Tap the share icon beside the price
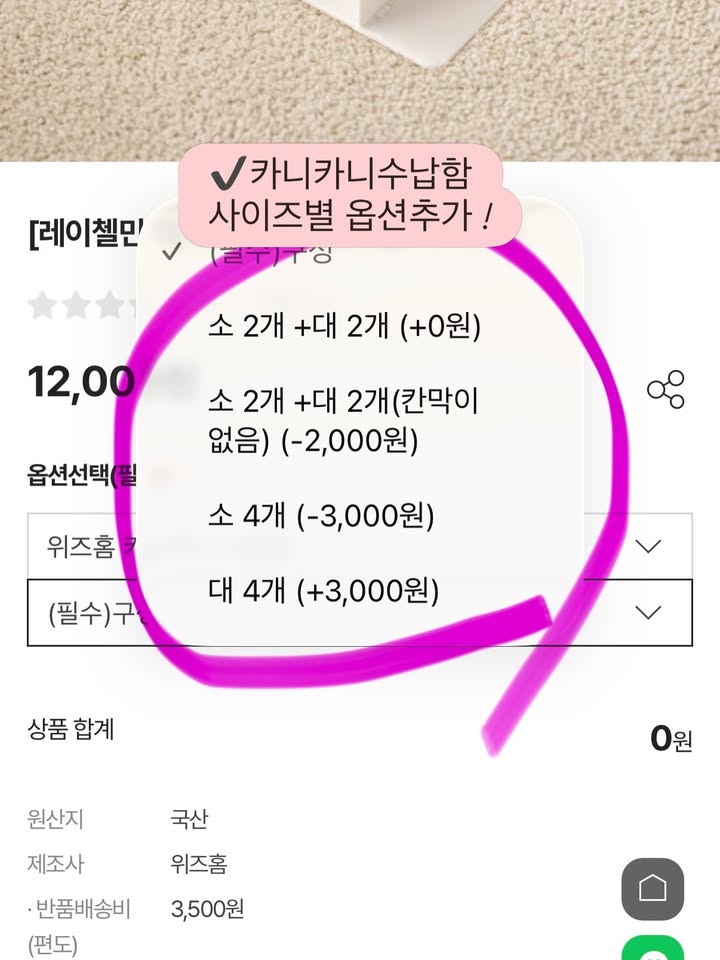720x960 pixels. coord(665,389)
